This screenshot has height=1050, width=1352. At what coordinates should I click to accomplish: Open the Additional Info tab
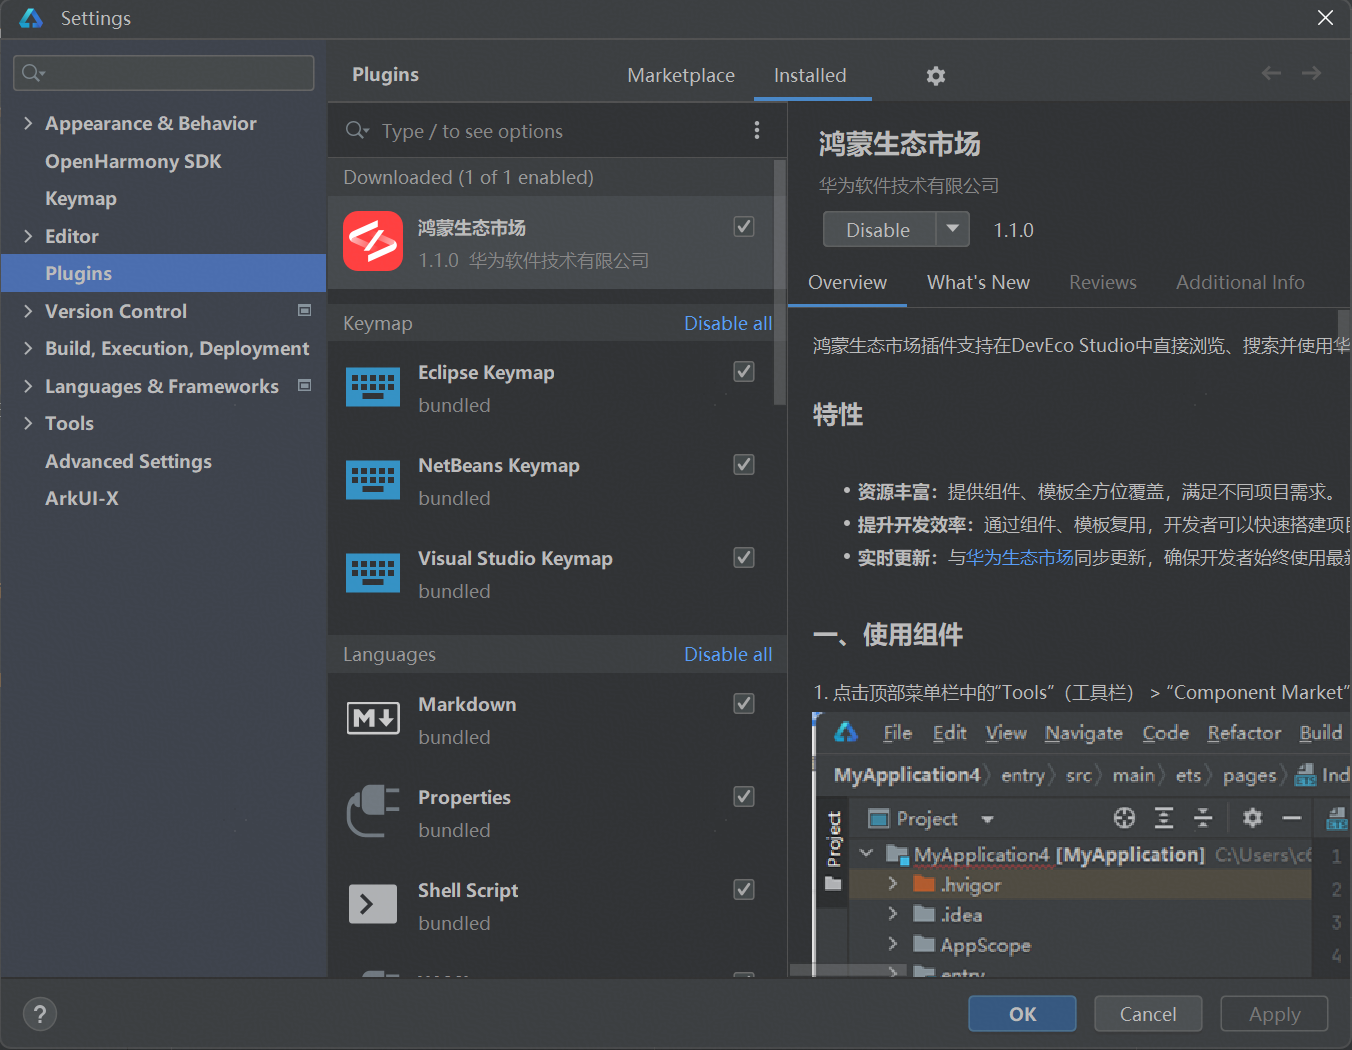pos(1240,282)
